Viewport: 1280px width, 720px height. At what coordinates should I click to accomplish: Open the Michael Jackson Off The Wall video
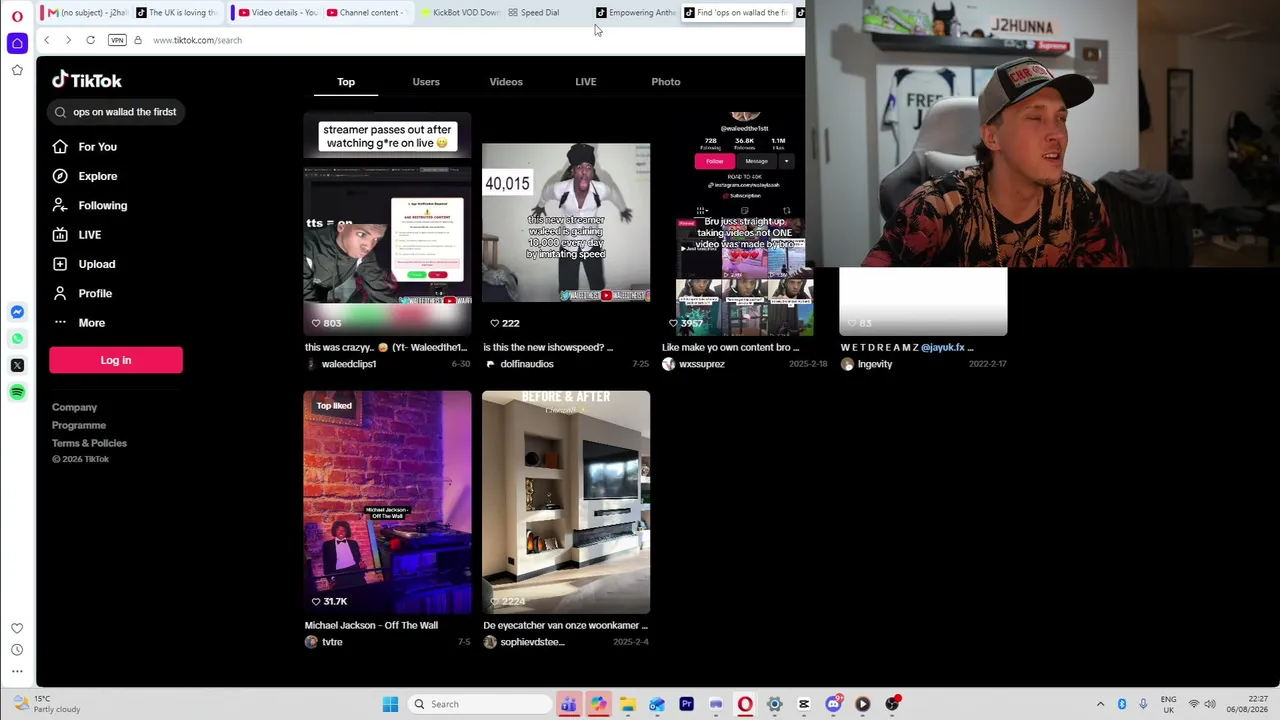[x=388, y=502]
